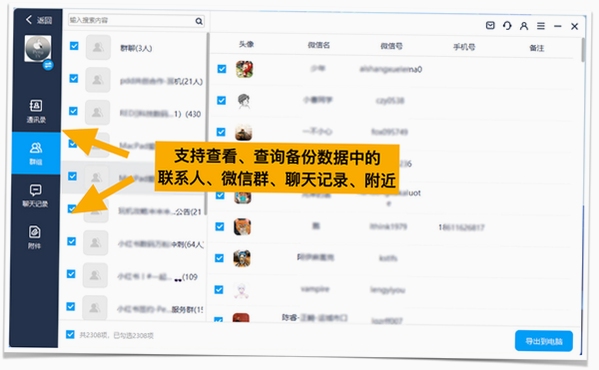Open the 通讯录 contacts section
Screen dimensions: 599x370
coord(36,111)
